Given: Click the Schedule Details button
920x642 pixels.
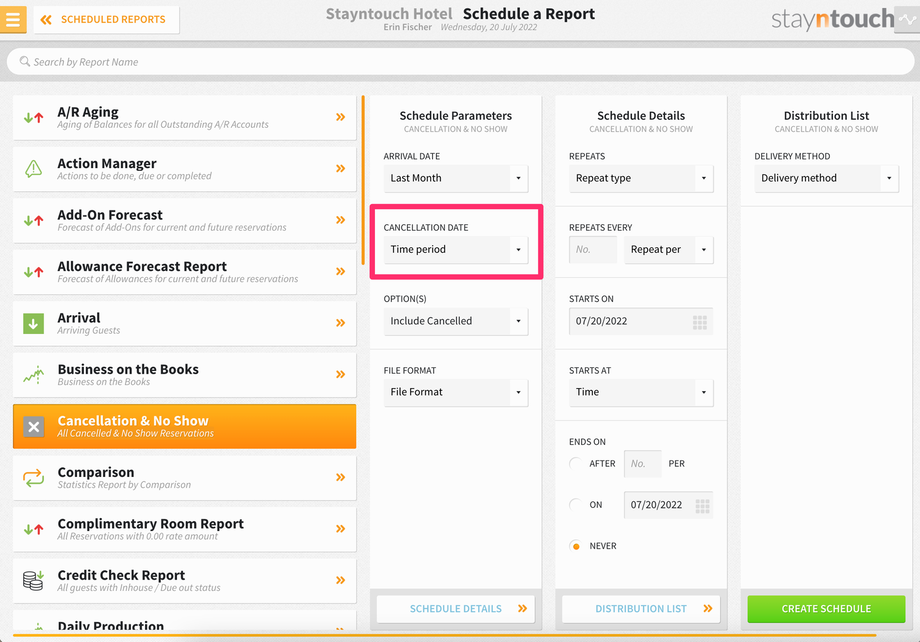Looking at the screenshot, I should 456,609.
